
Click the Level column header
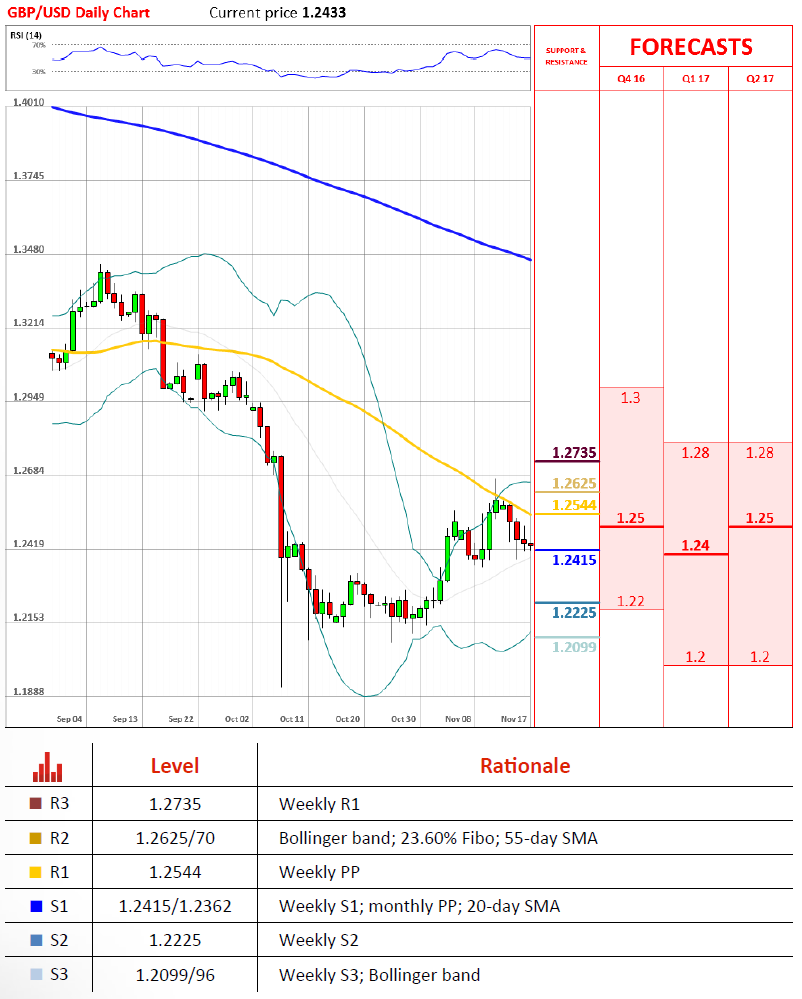tap(175, 765)
